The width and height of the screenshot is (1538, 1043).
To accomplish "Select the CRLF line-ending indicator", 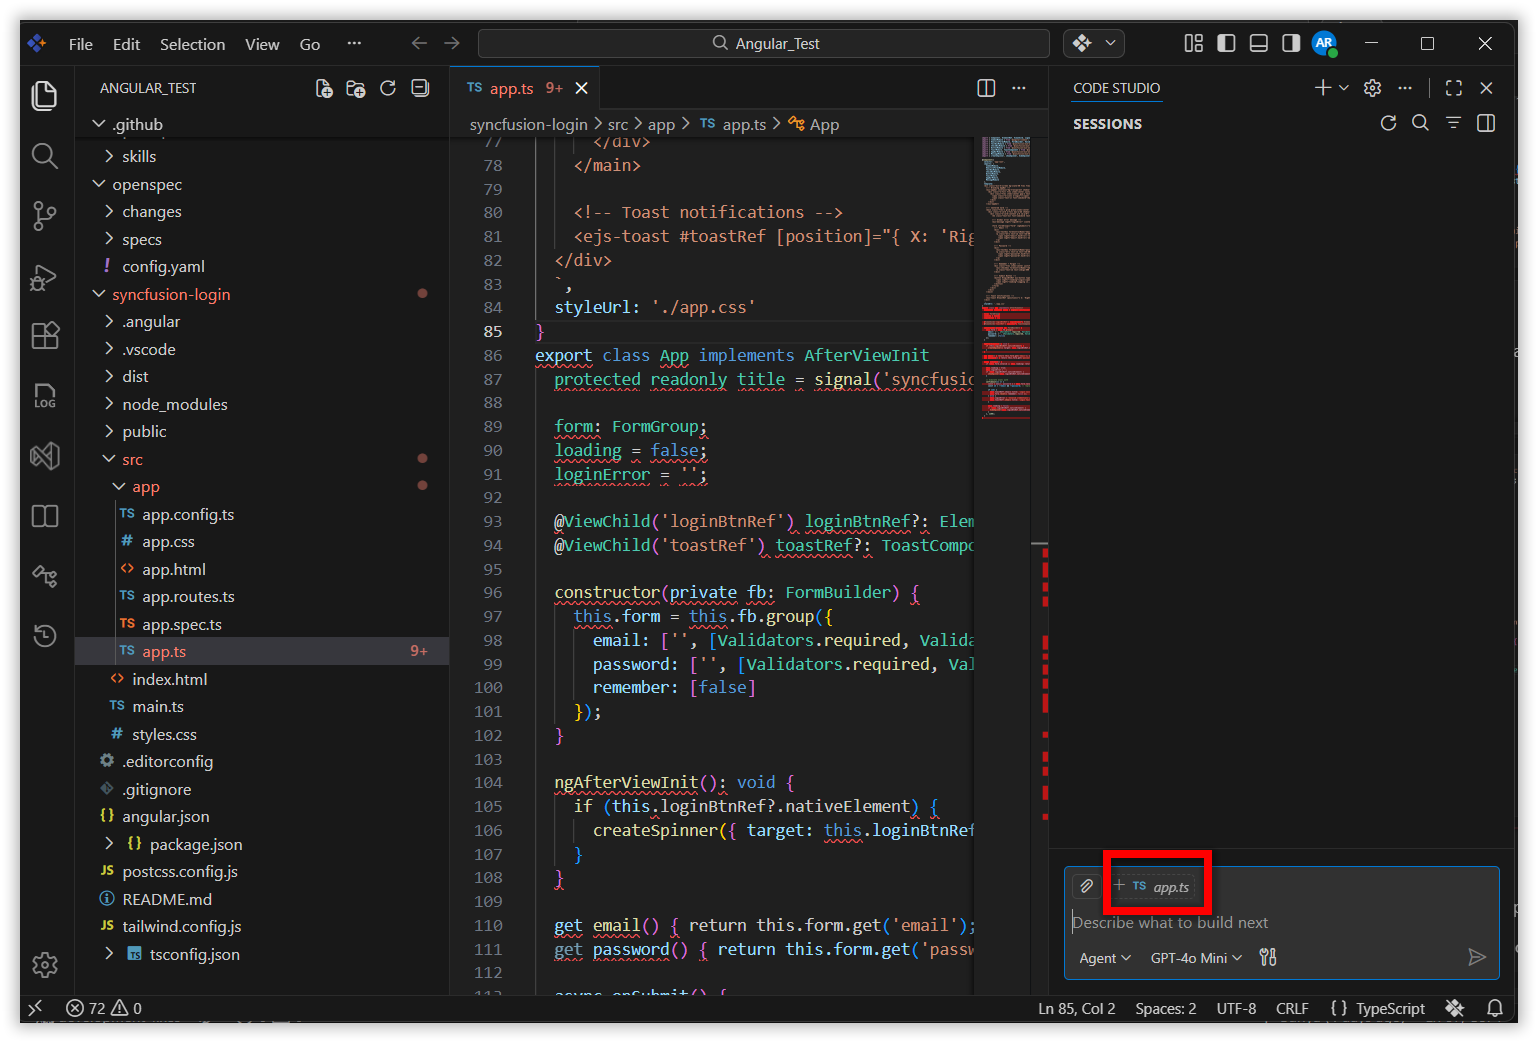I will pyautogui.click(x=1291, y=1008).
